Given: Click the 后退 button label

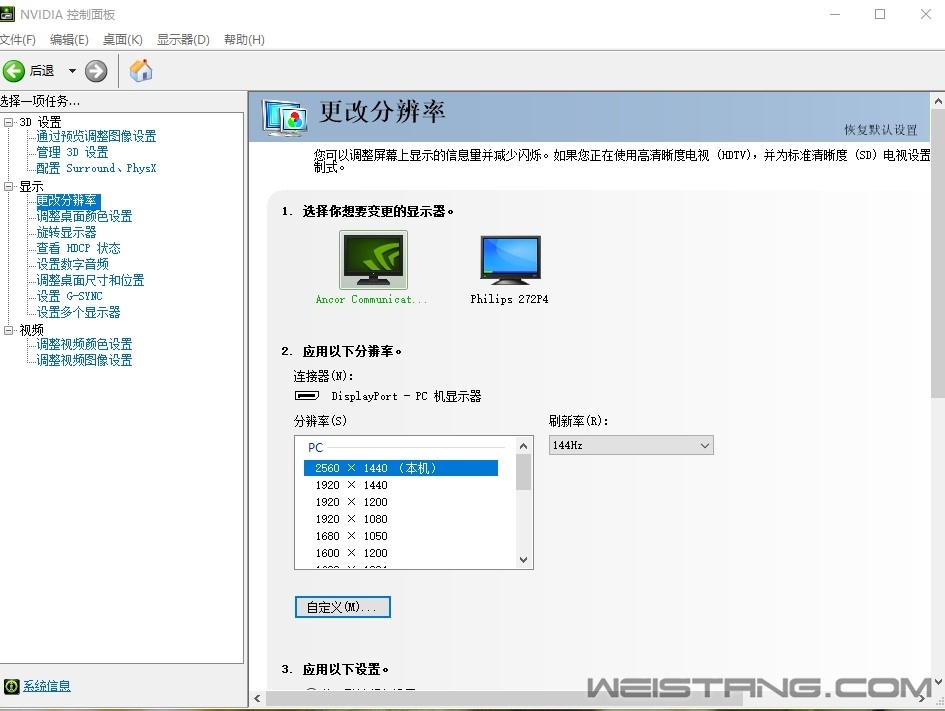Looking at the screenshot, I should 42,71.
